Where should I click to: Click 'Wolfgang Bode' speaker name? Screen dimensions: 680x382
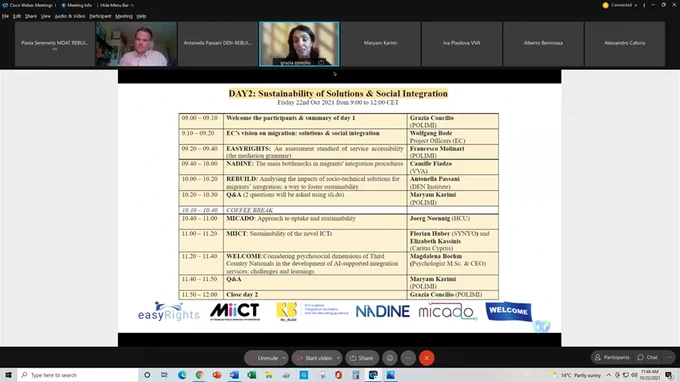tap(431, 133)
